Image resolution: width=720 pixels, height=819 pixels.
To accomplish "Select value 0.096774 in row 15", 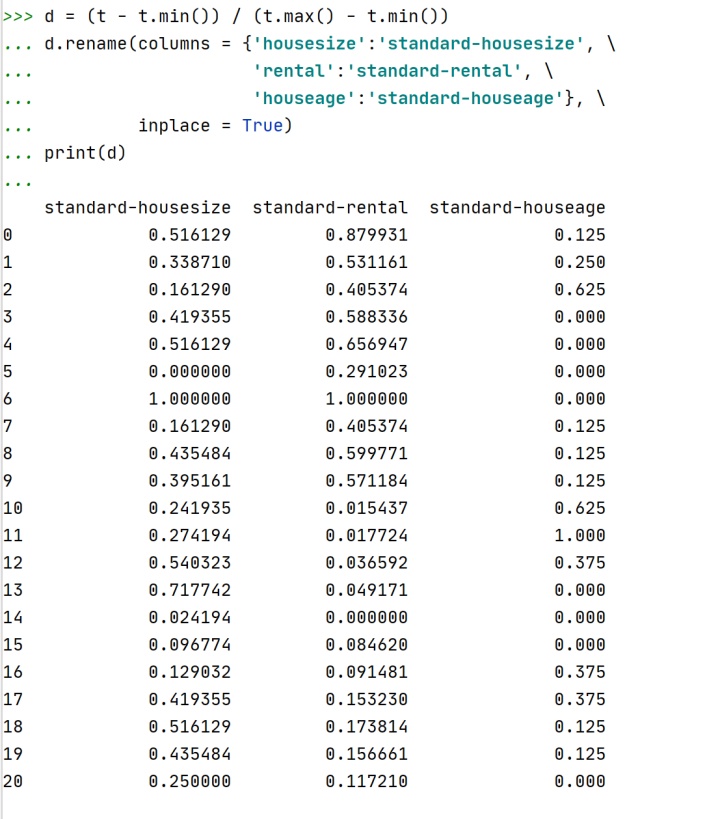I will tap(190, 645).
